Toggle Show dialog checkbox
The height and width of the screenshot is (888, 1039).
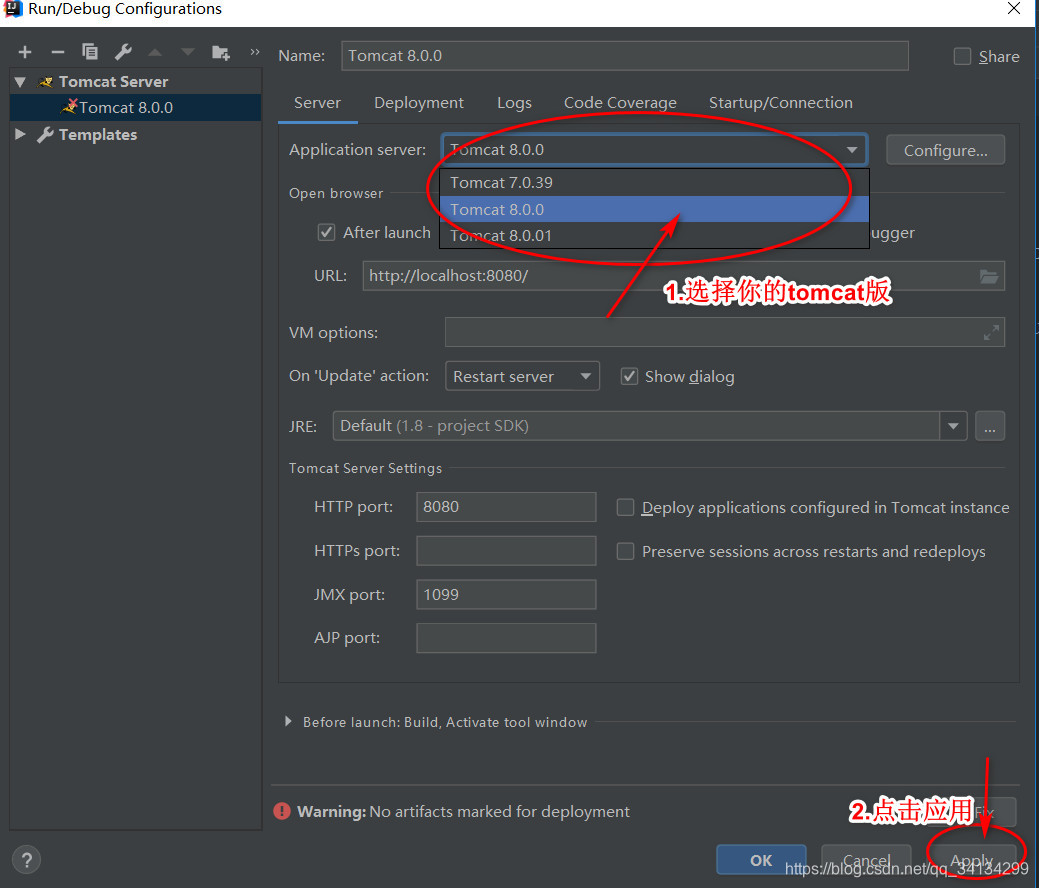(629, 376)
